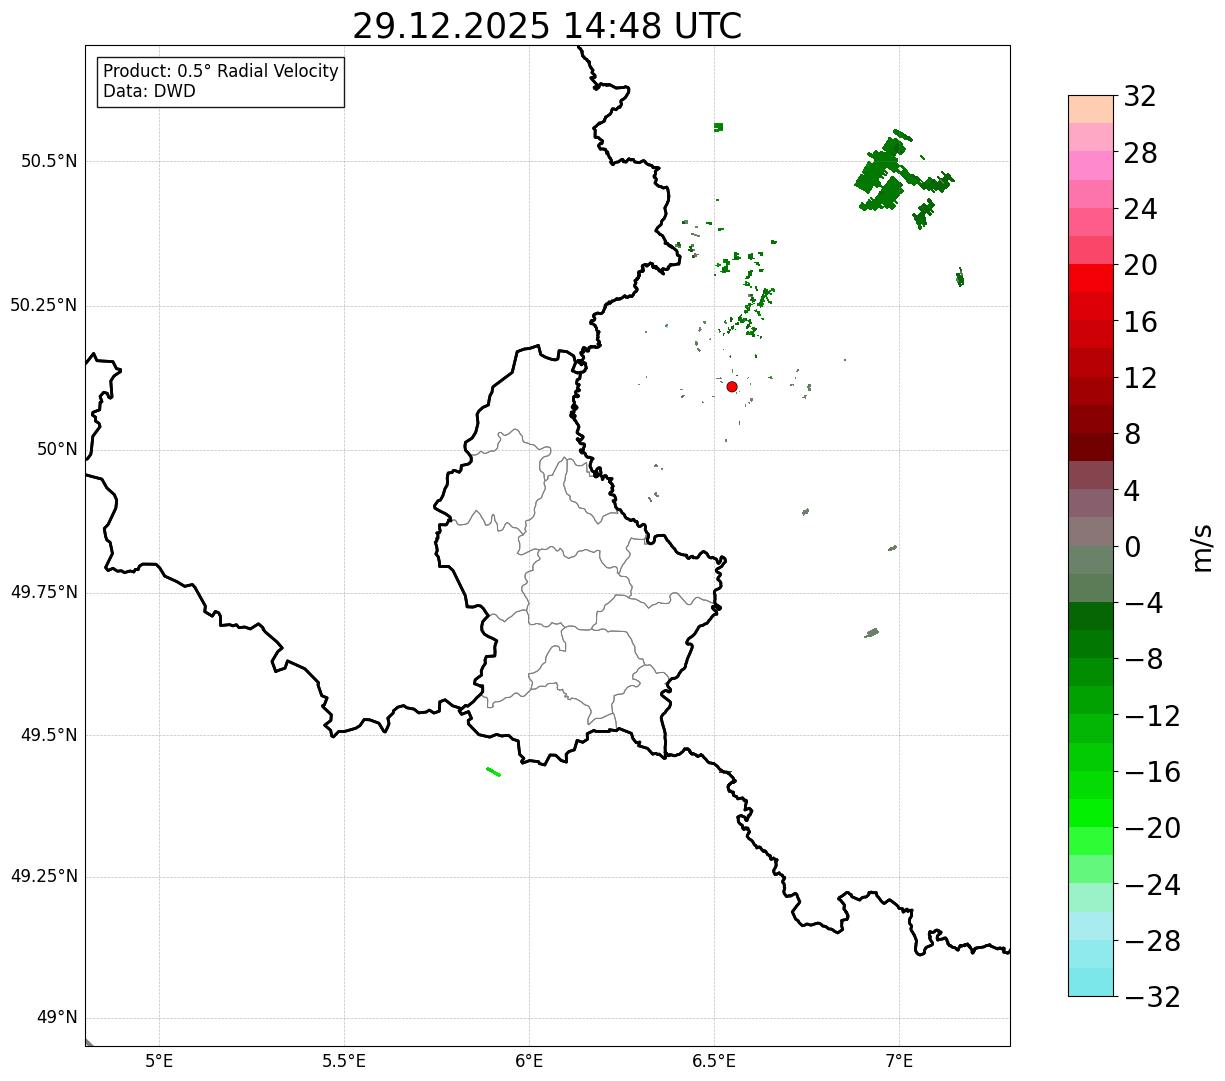1225x1081 pixels.
Task: Click the cyan bottom colorbar swatch
Action: (1091, 982)
